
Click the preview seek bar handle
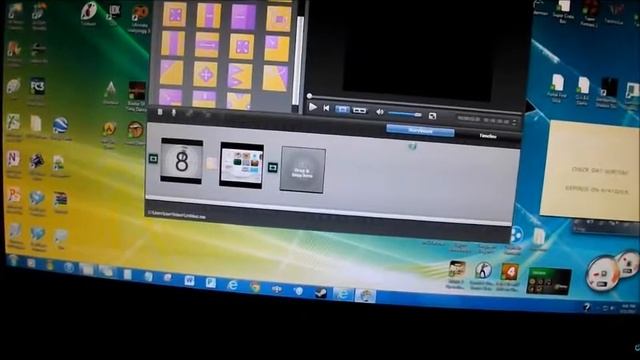(309, 96)
